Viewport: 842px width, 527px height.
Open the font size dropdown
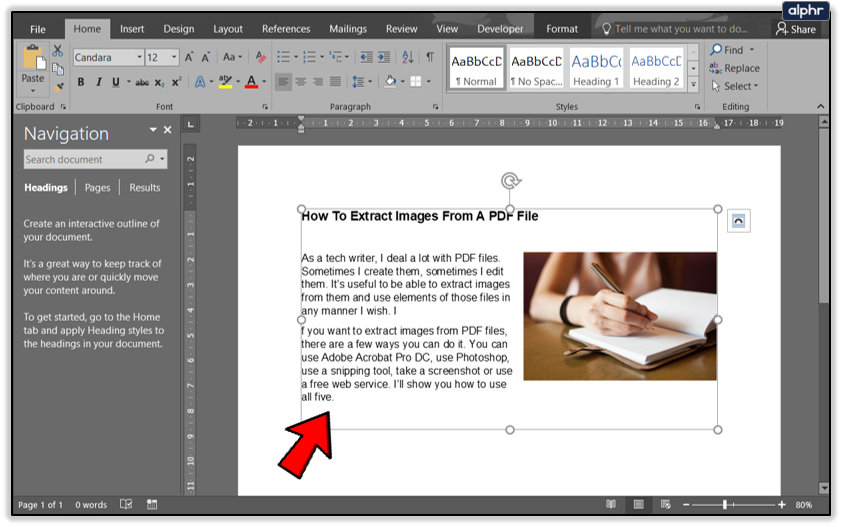pos(173,58)
